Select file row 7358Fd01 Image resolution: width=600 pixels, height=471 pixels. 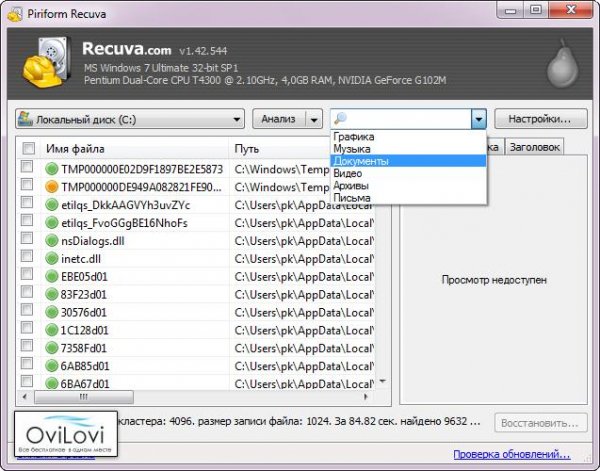[x=196, y=348]
